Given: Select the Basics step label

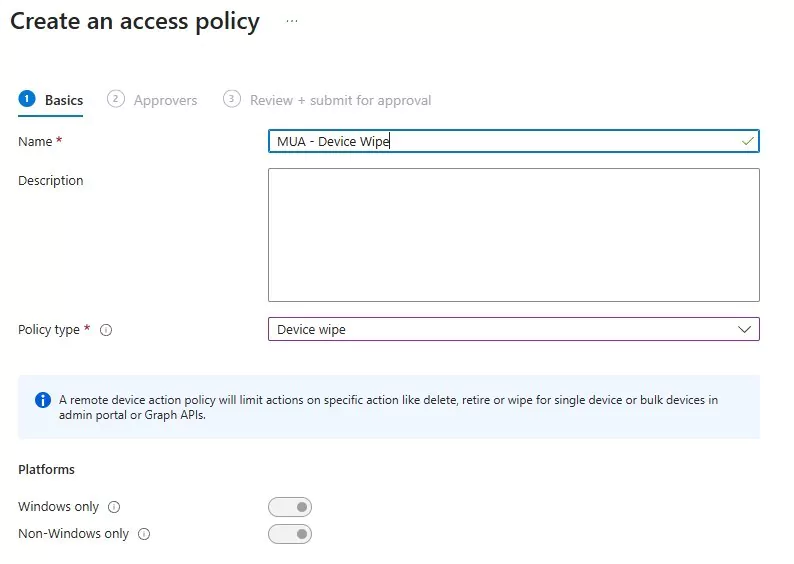Looking at the screenshot, I should click(64, 100).
